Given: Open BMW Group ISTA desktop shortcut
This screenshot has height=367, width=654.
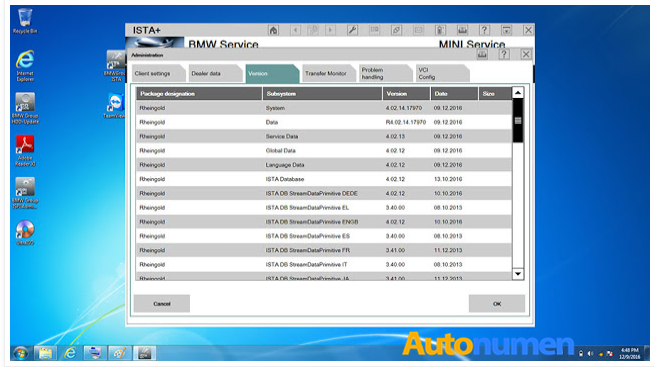Looking at the screenshot, I should tap(115, 66).
